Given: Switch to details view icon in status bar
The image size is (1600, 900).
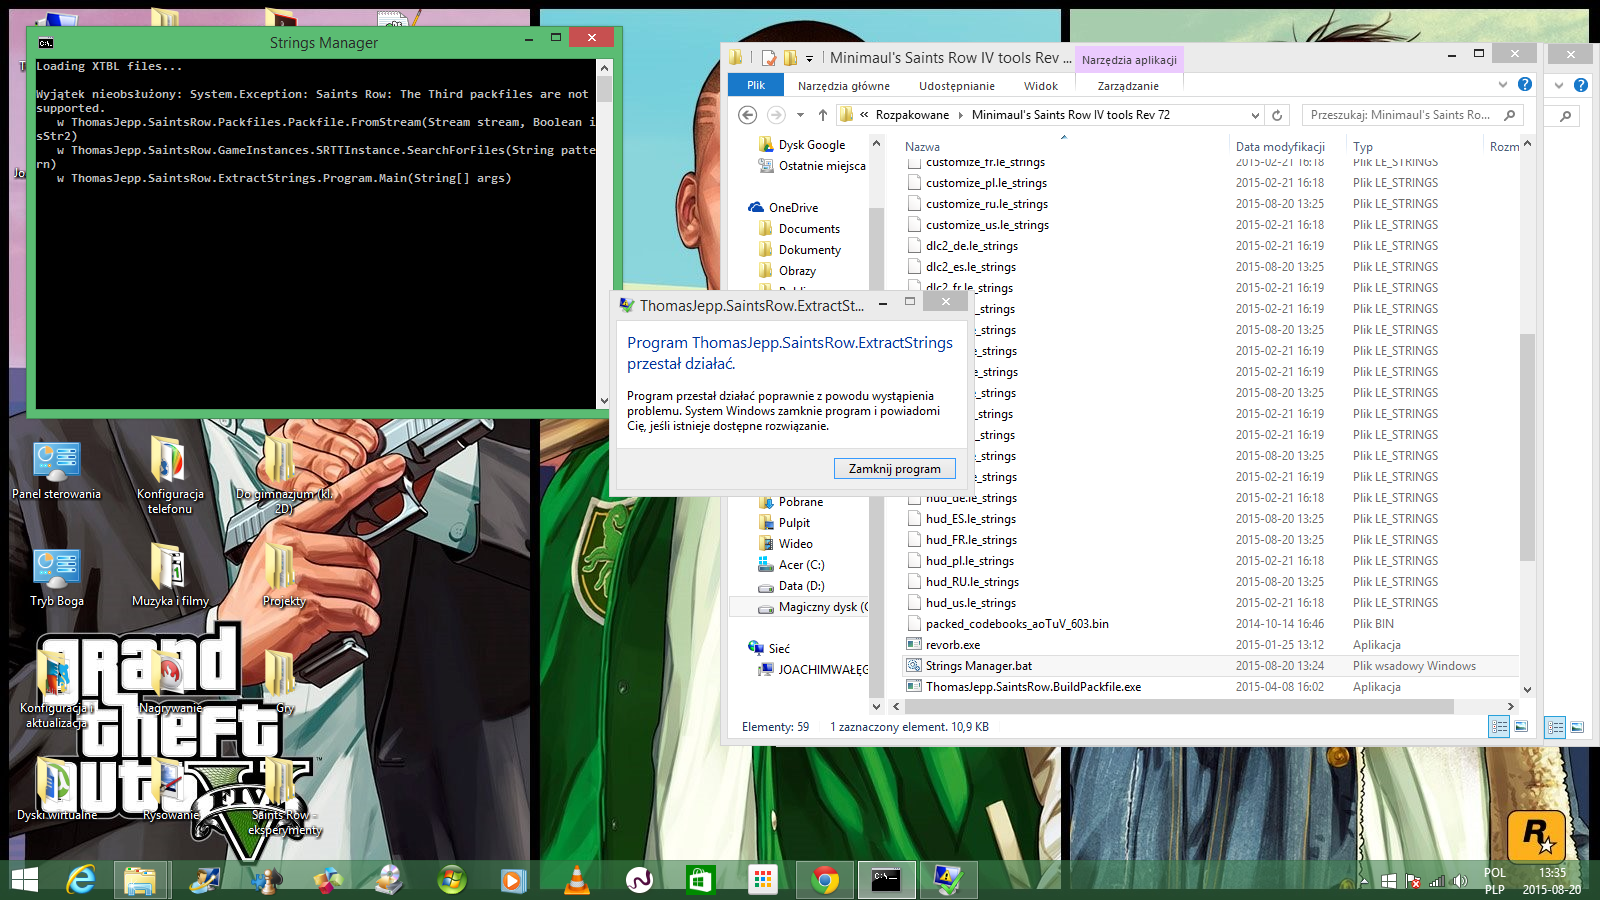Looking at the screenshot, I should click(x=1499, y=727).
